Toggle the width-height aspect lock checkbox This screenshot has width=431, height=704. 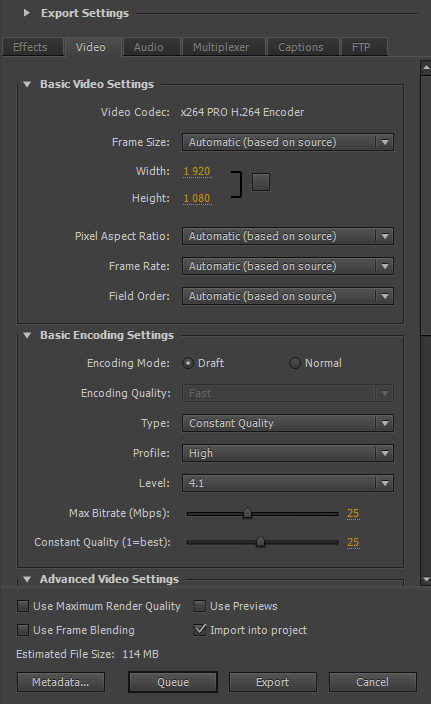pos(261,182)
